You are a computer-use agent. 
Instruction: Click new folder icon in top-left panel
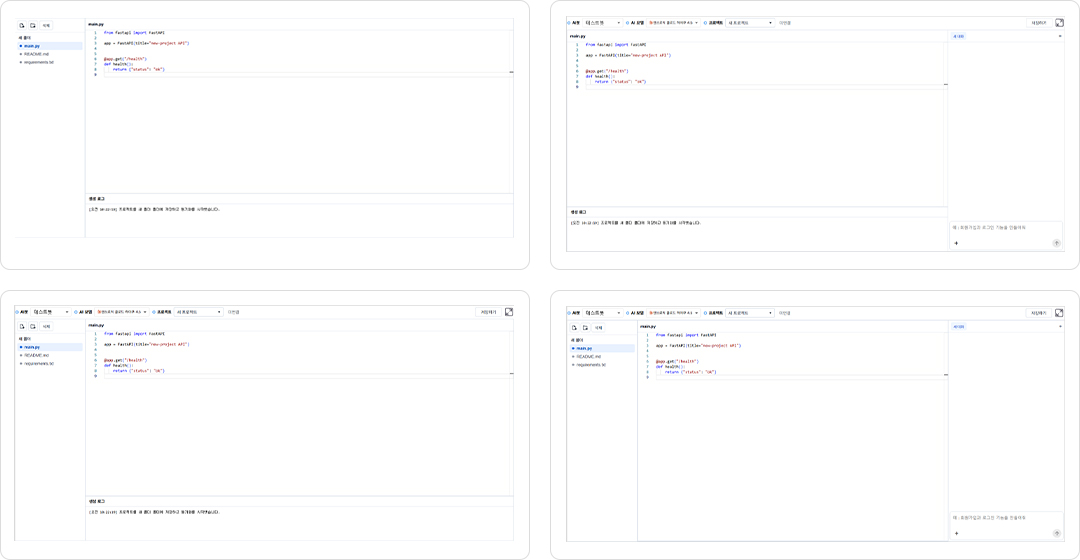pyautogui.click(x=32, y=25)
